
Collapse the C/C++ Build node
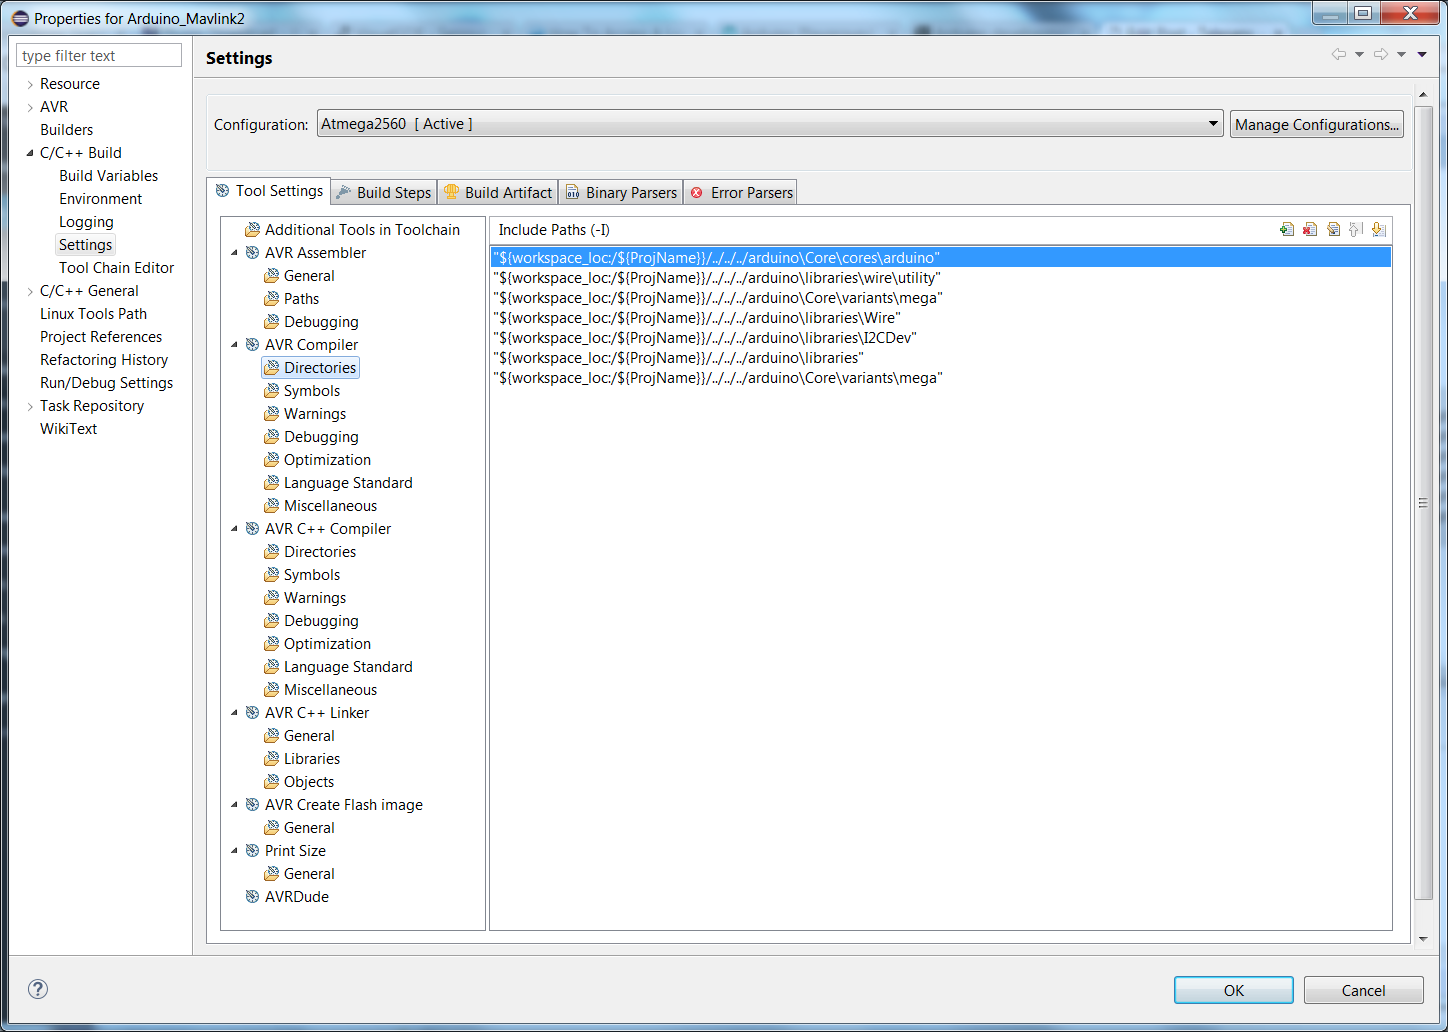30,153
